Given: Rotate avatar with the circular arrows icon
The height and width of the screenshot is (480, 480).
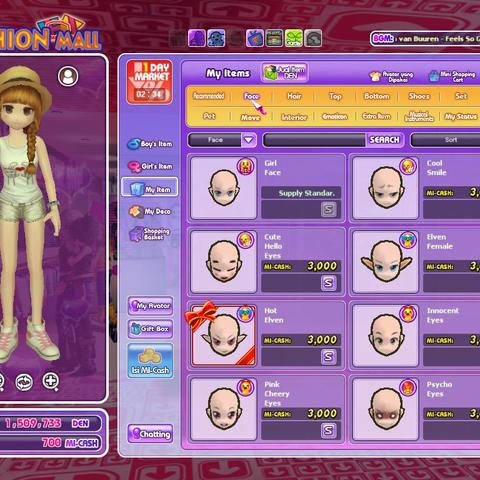Looking at the screenshot, I should 24,381.
